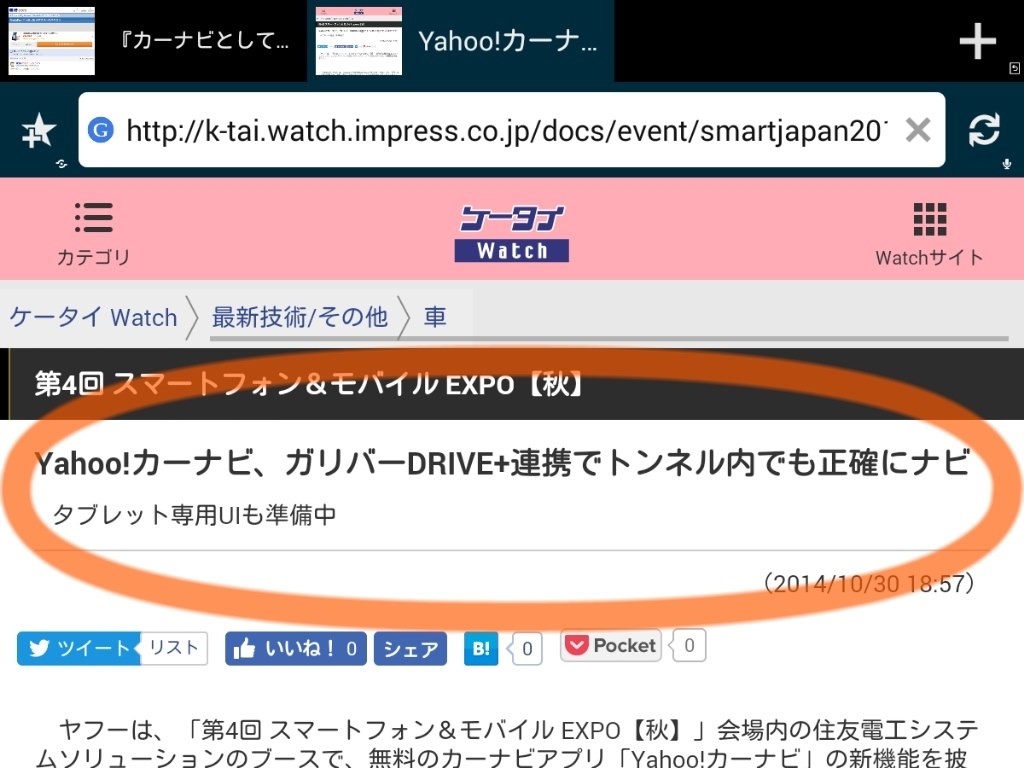Open the Watchサイト grid icon
1024x768 pixels.
pyautogui.click(x=929, y=233)
